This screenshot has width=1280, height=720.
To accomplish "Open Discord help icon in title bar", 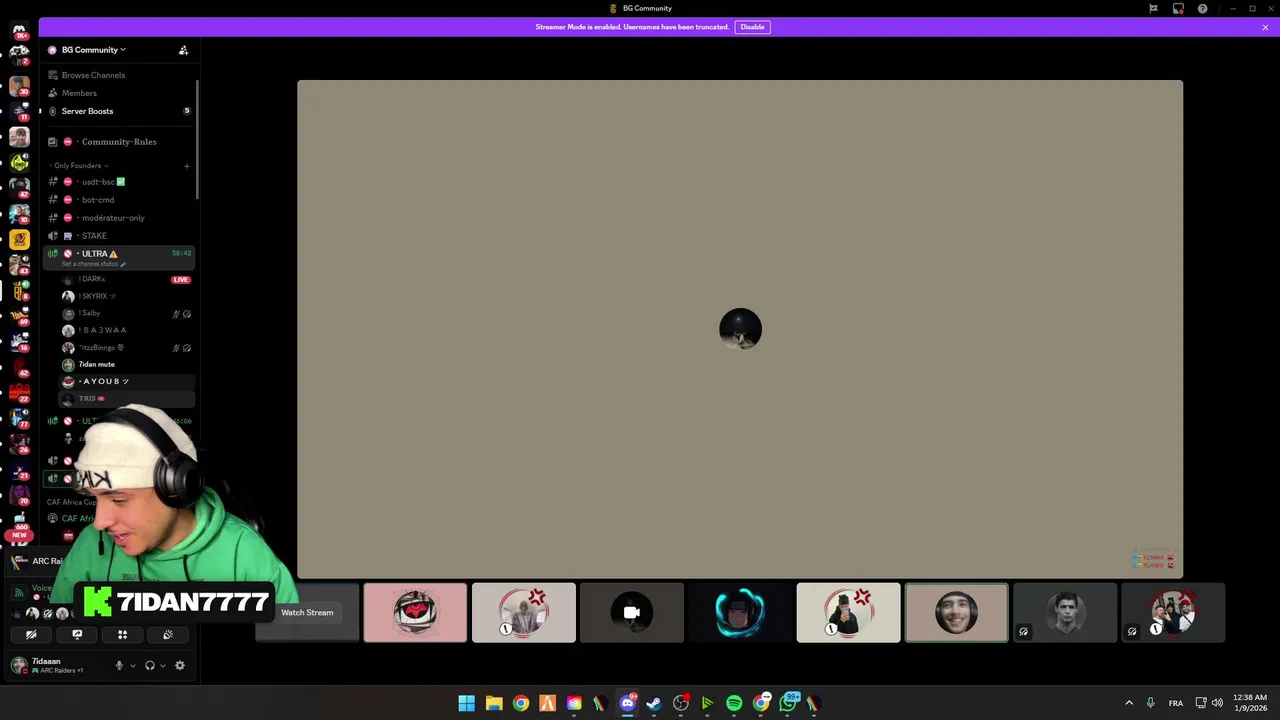I will click(1202, 8).
